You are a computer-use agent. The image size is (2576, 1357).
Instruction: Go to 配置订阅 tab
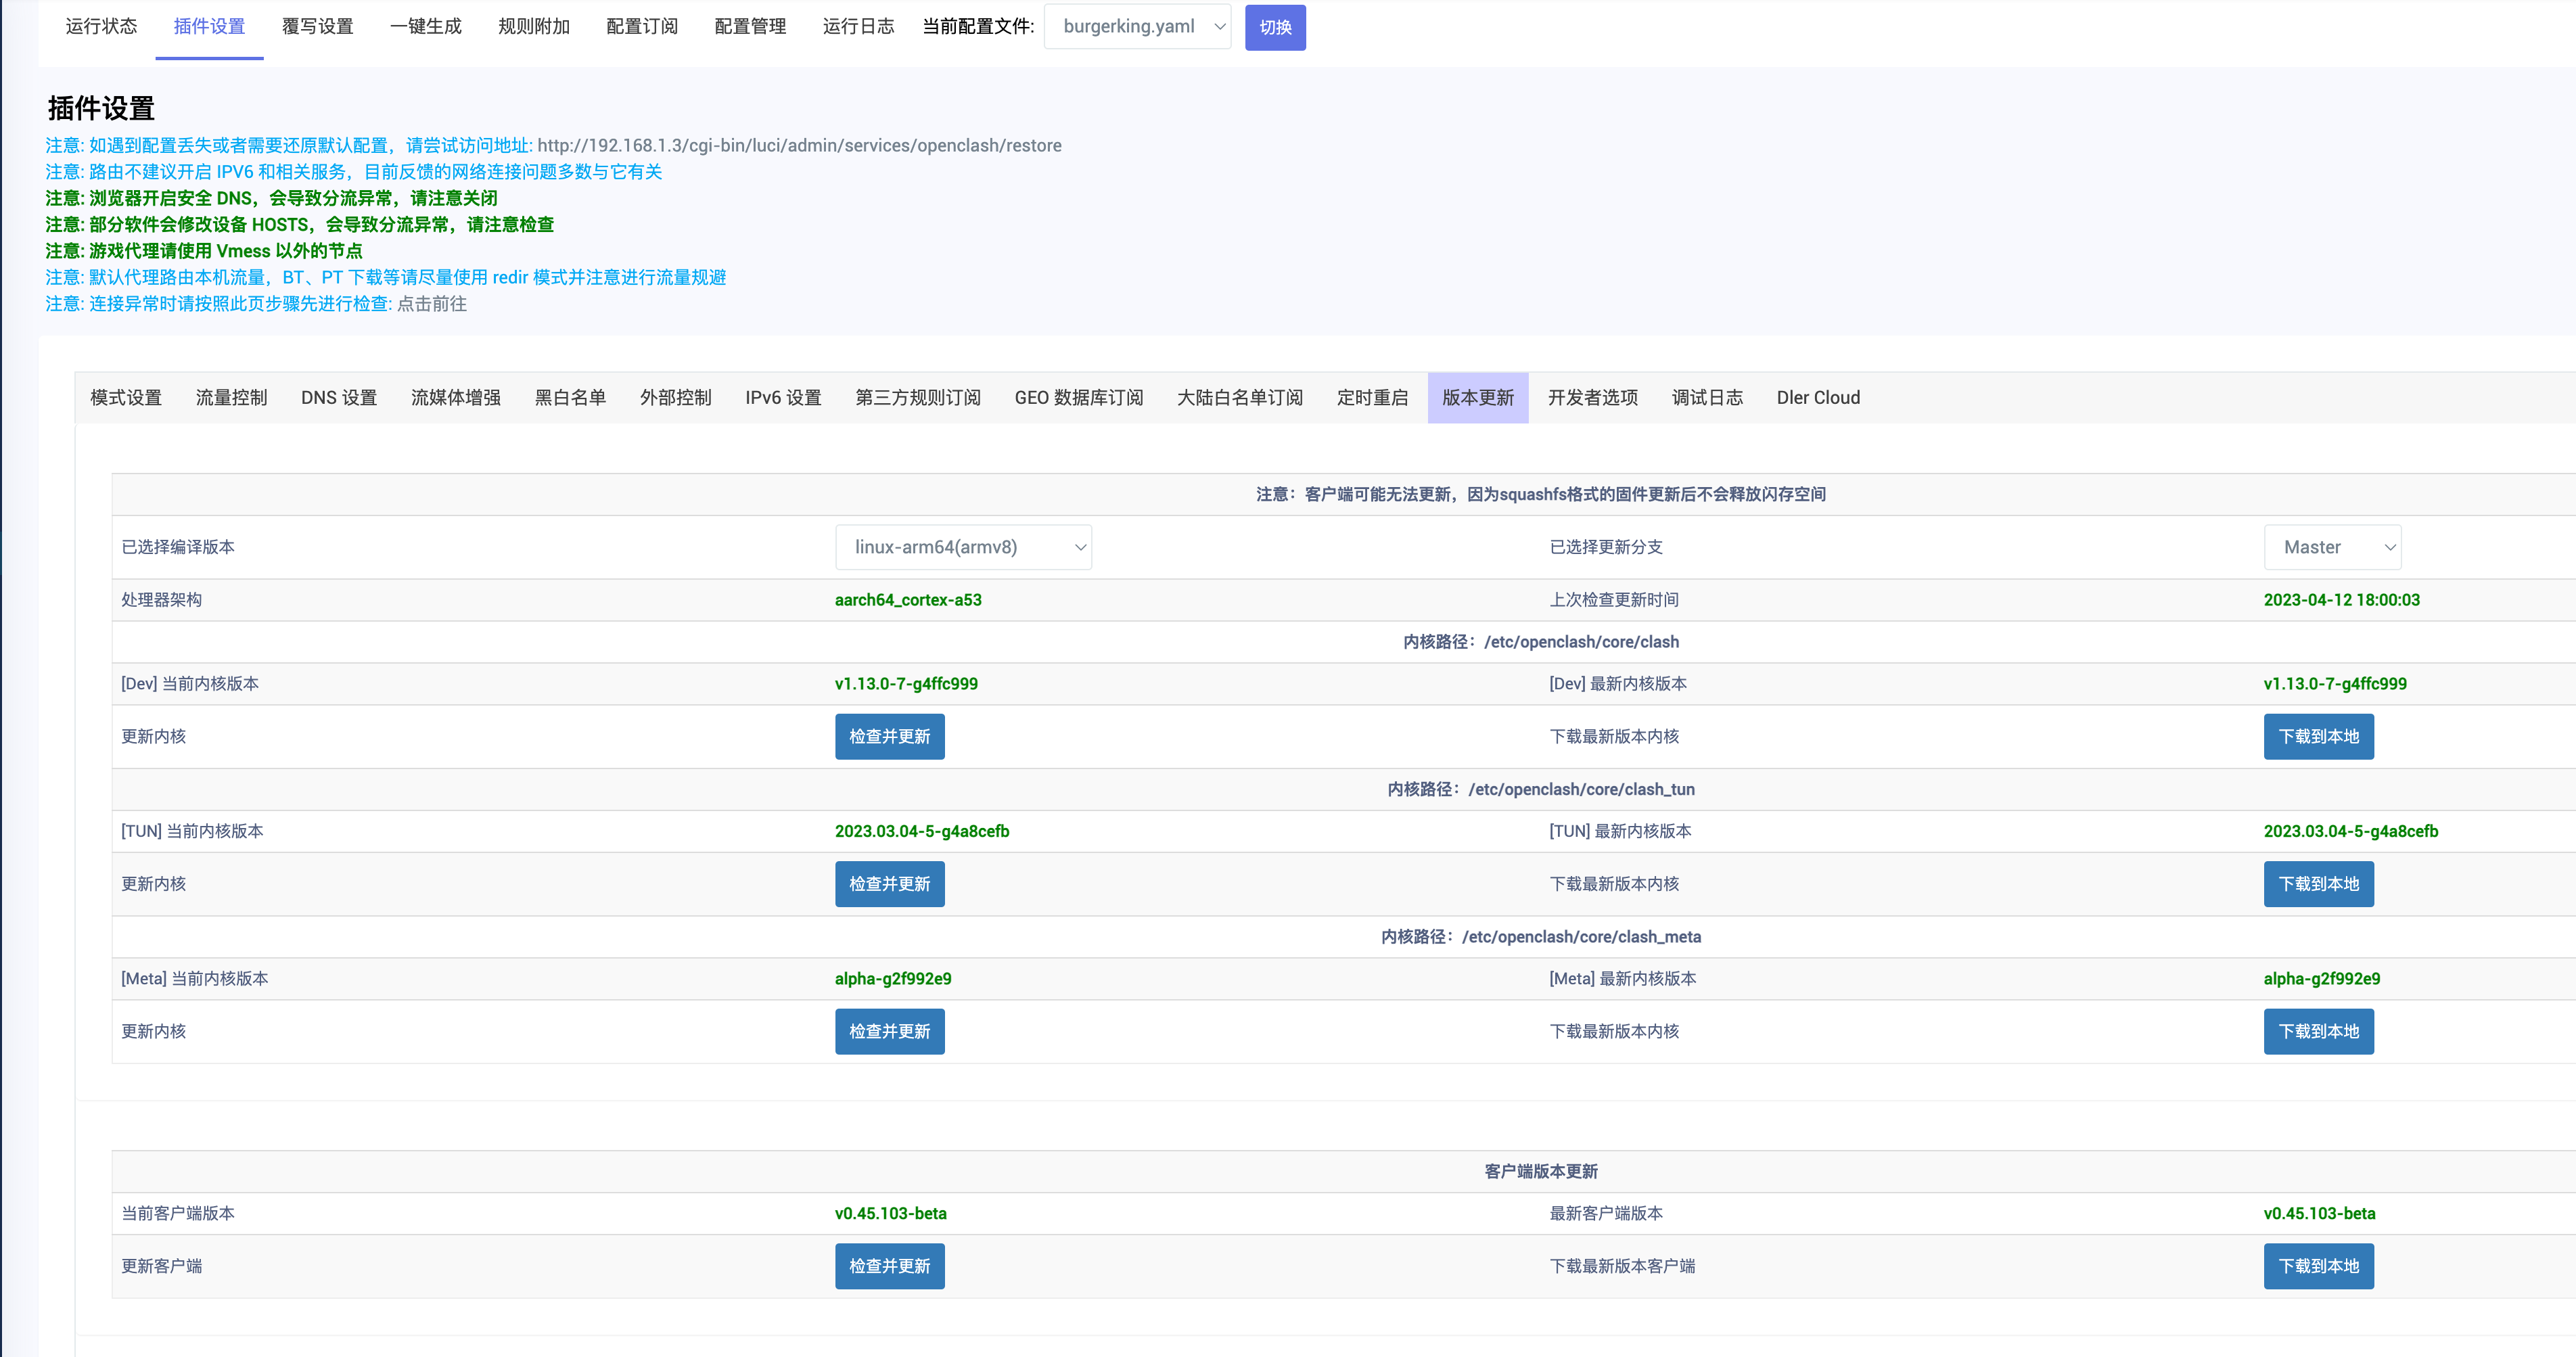(x=641, y=27)
